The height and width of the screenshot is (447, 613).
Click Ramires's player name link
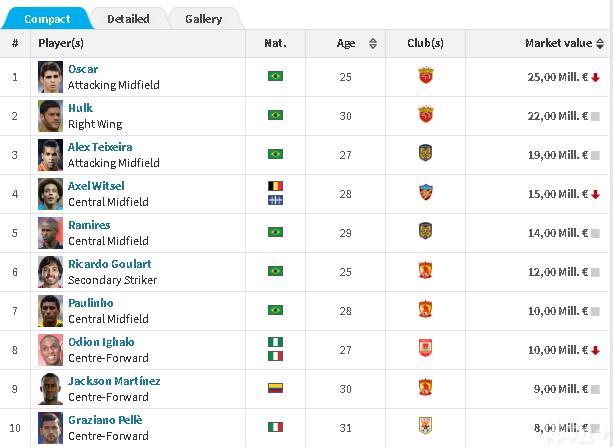click(89, 225)
